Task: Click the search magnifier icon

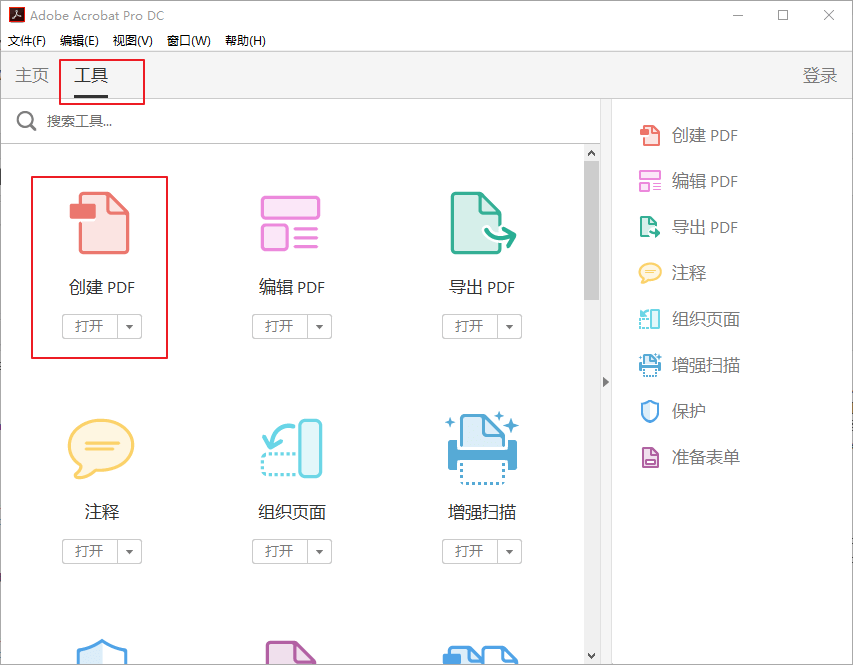Action: tap(26, 121)
